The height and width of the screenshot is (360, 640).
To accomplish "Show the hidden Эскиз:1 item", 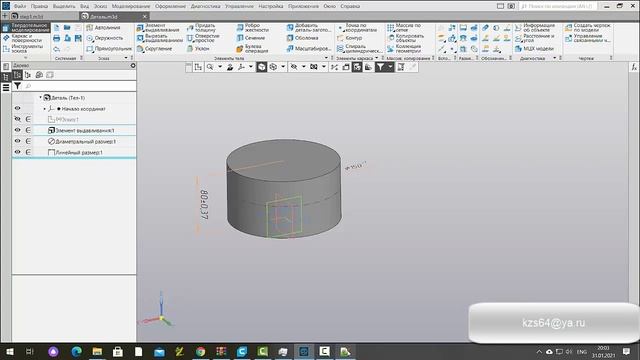I will (18, 119).
